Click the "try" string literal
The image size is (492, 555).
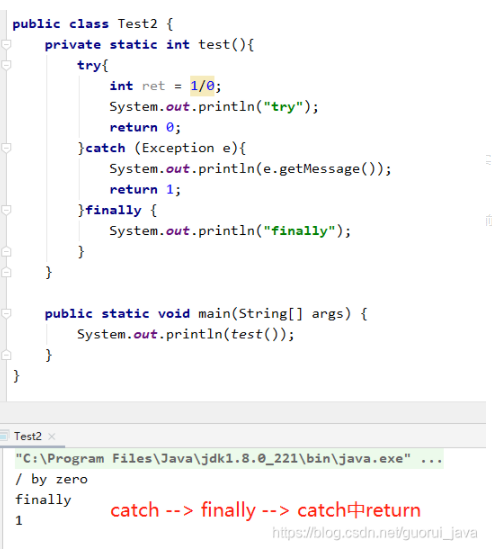coord(283,107)
